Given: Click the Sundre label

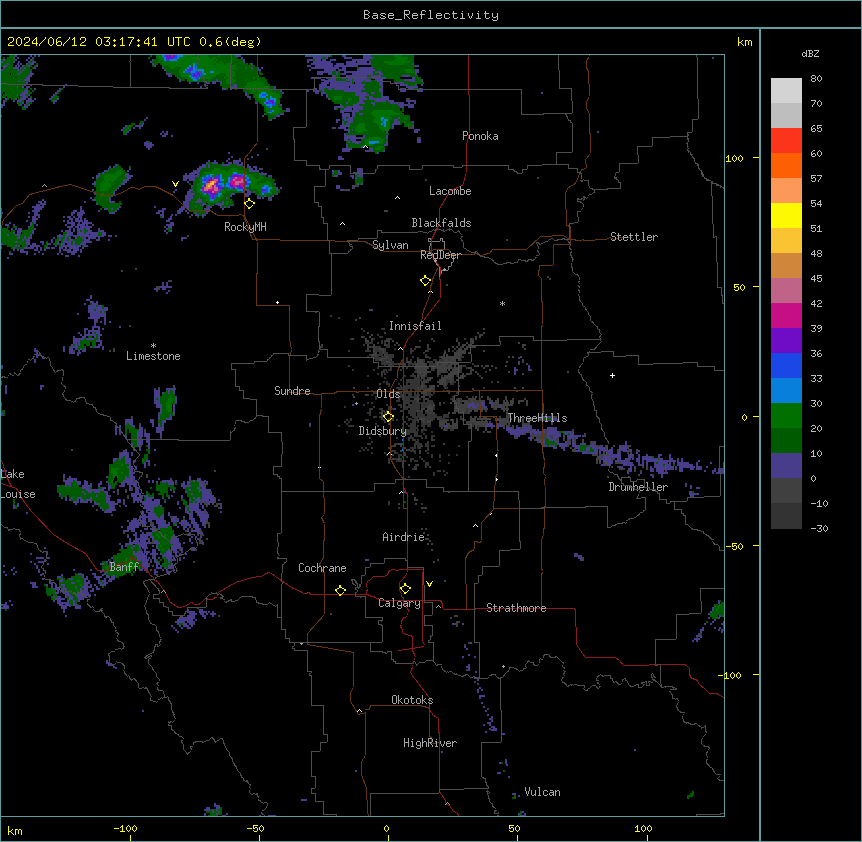Looking at the screenshot, I should pos(292,391).
